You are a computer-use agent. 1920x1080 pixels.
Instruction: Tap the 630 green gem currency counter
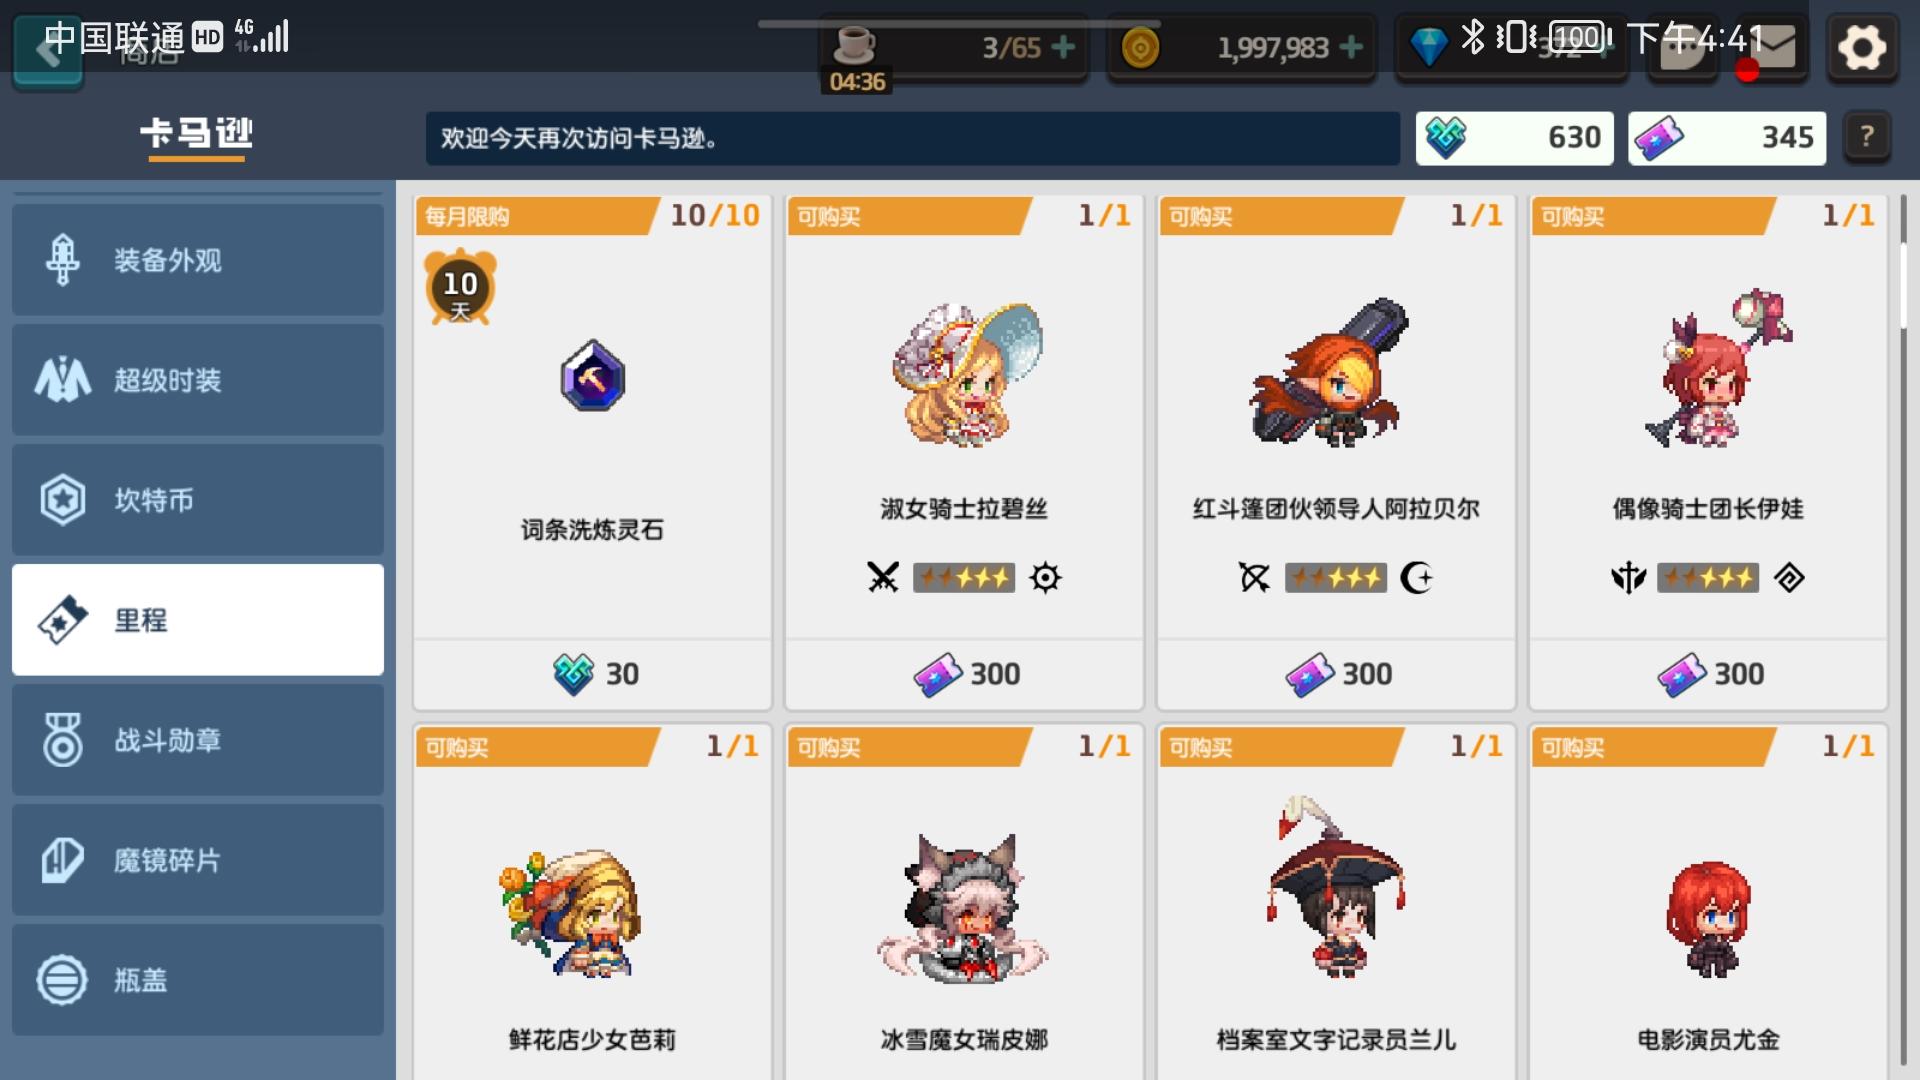(x=1514, y=138)
